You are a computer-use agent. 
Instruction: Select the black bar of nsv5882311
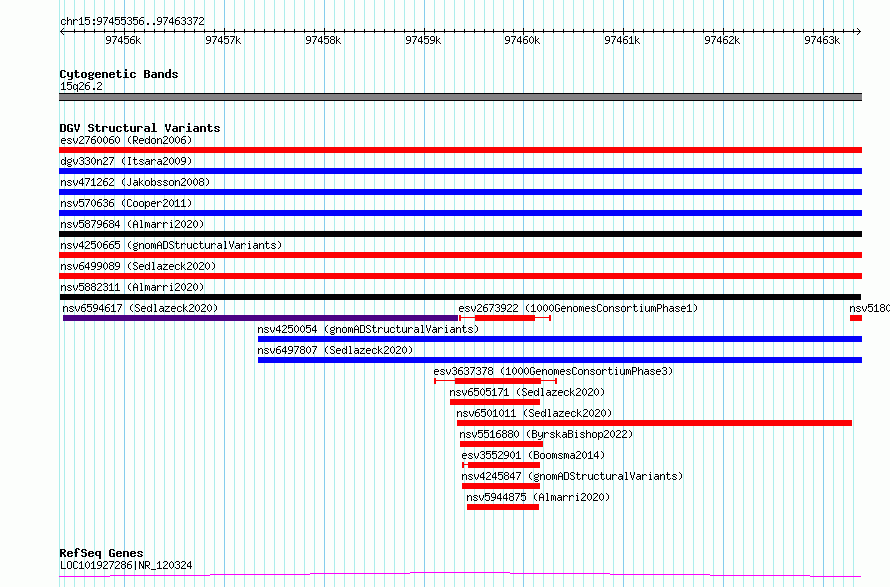460,297
